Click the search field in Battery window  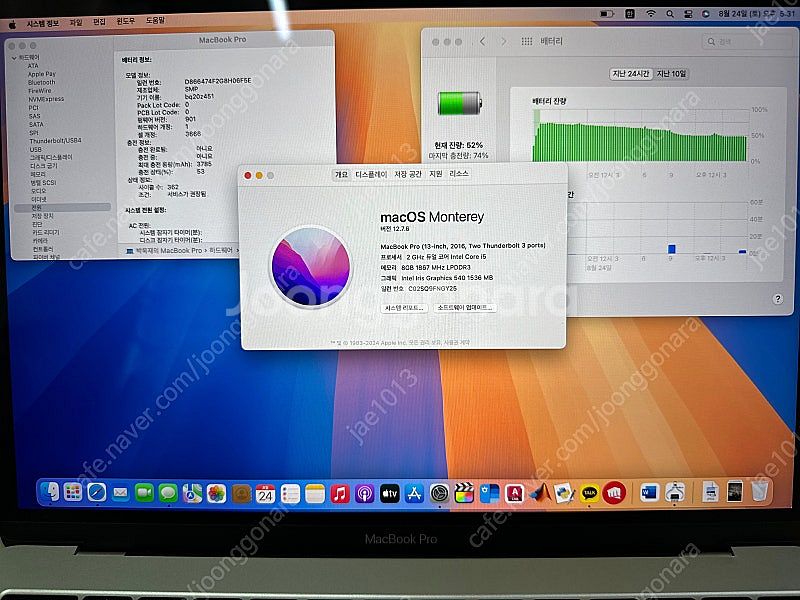point(746,42)
